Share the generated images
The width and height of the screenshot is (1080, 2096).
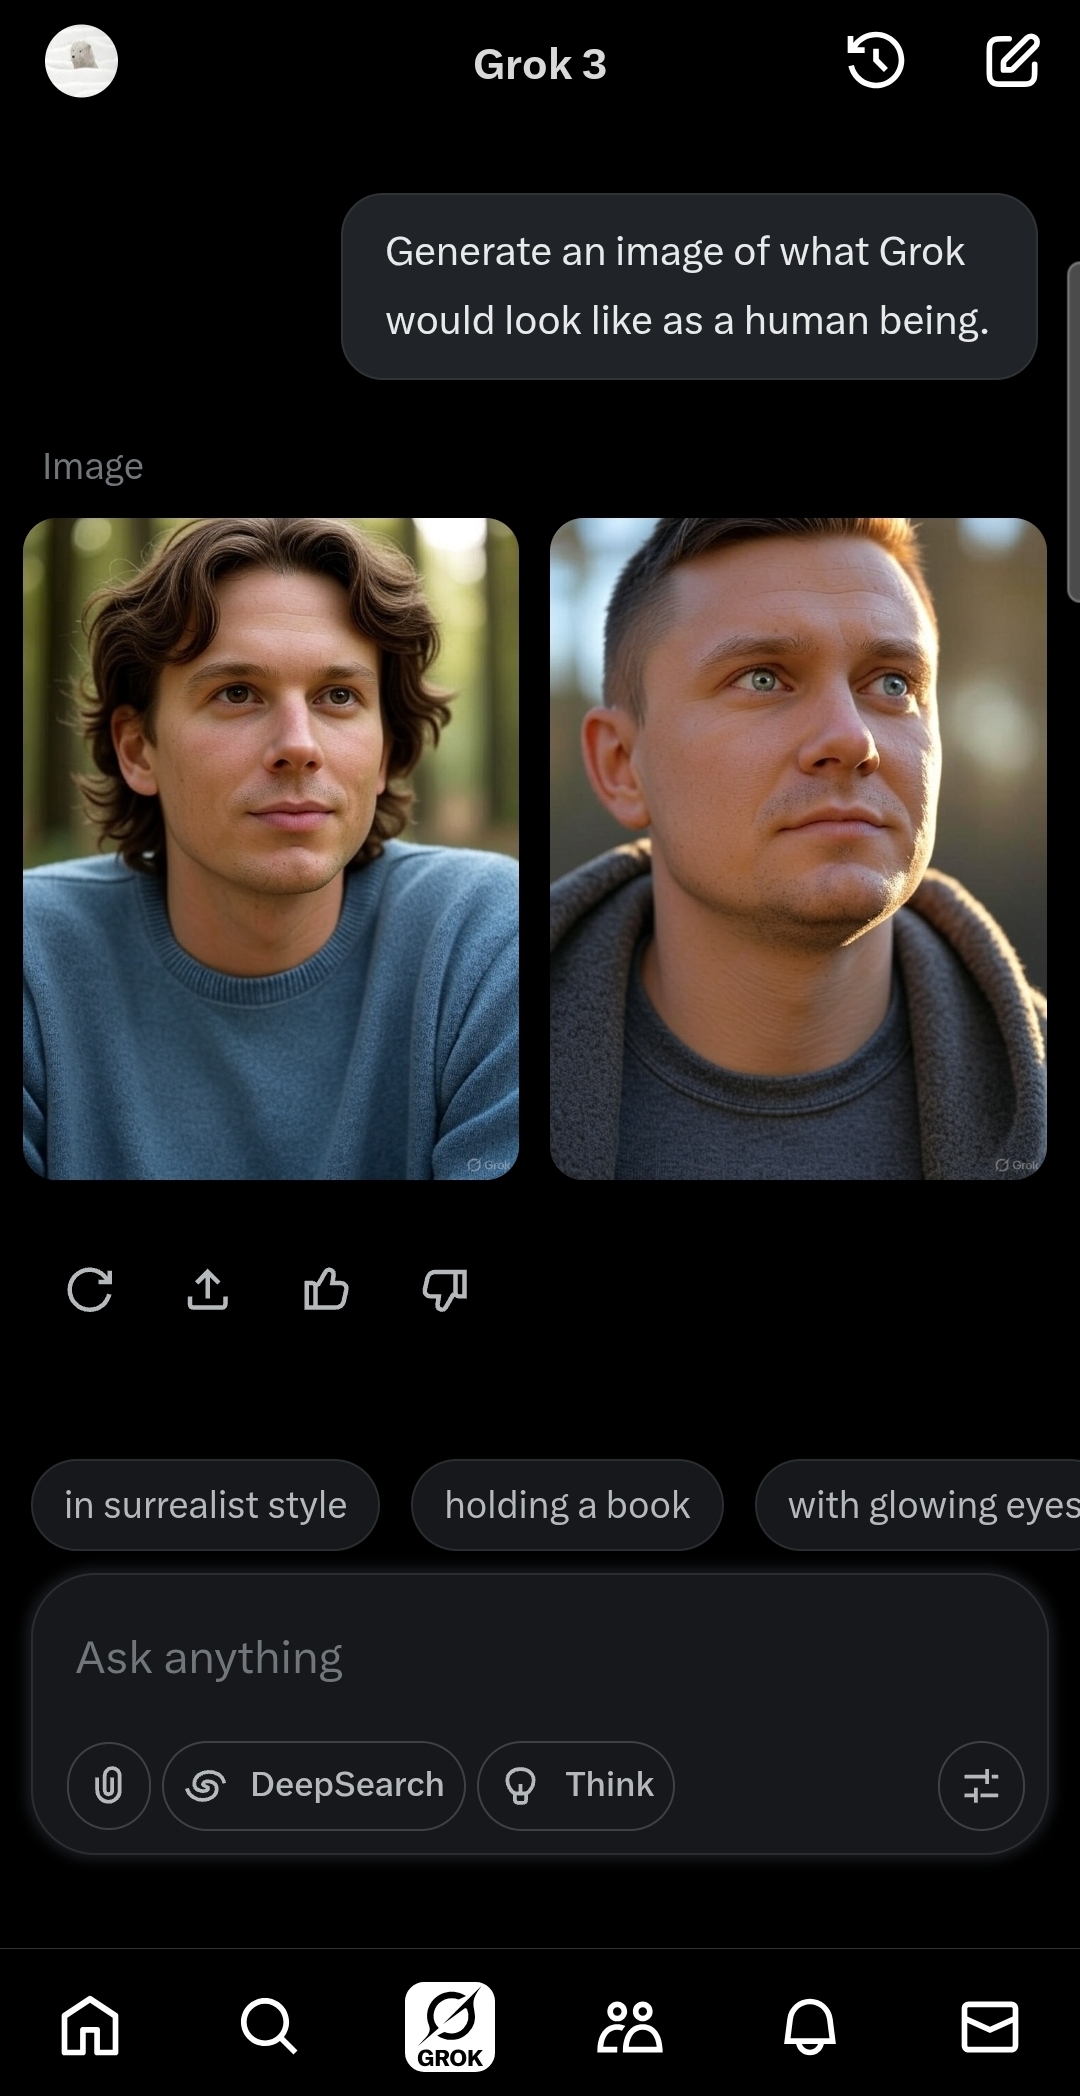click(x=208, y=1289)
